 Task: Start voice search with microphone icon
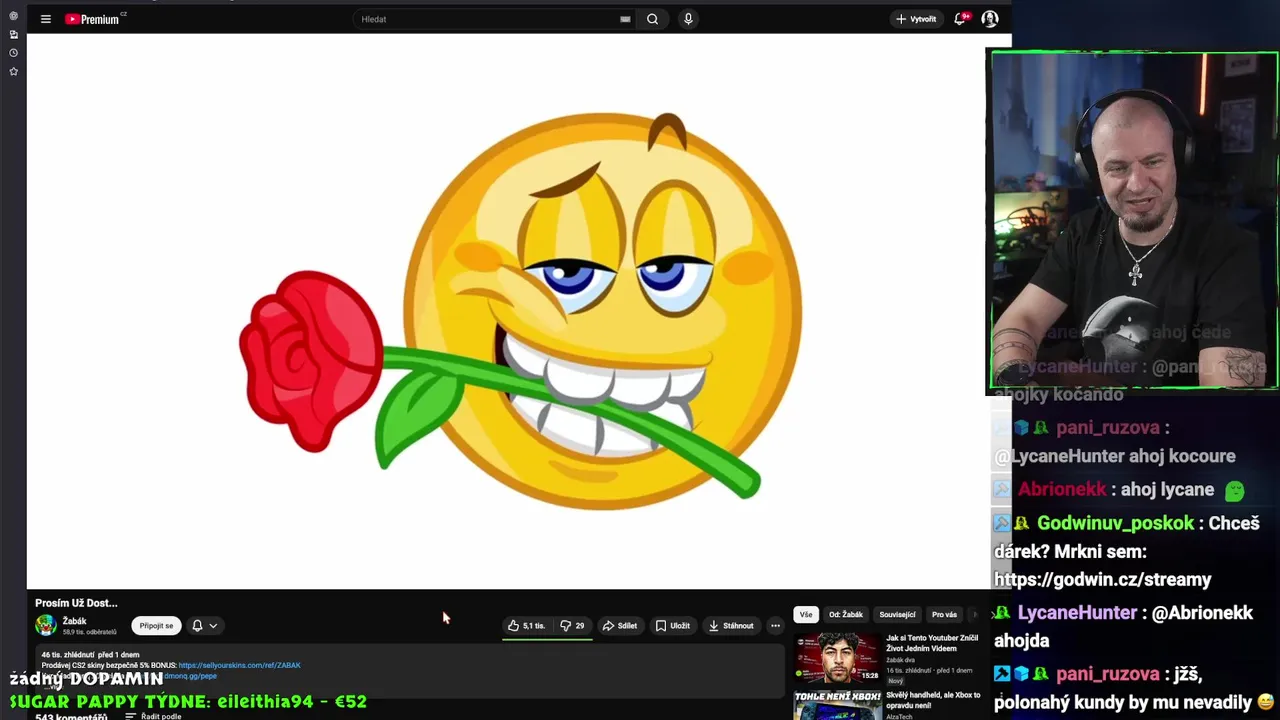[x=688, y=19]
